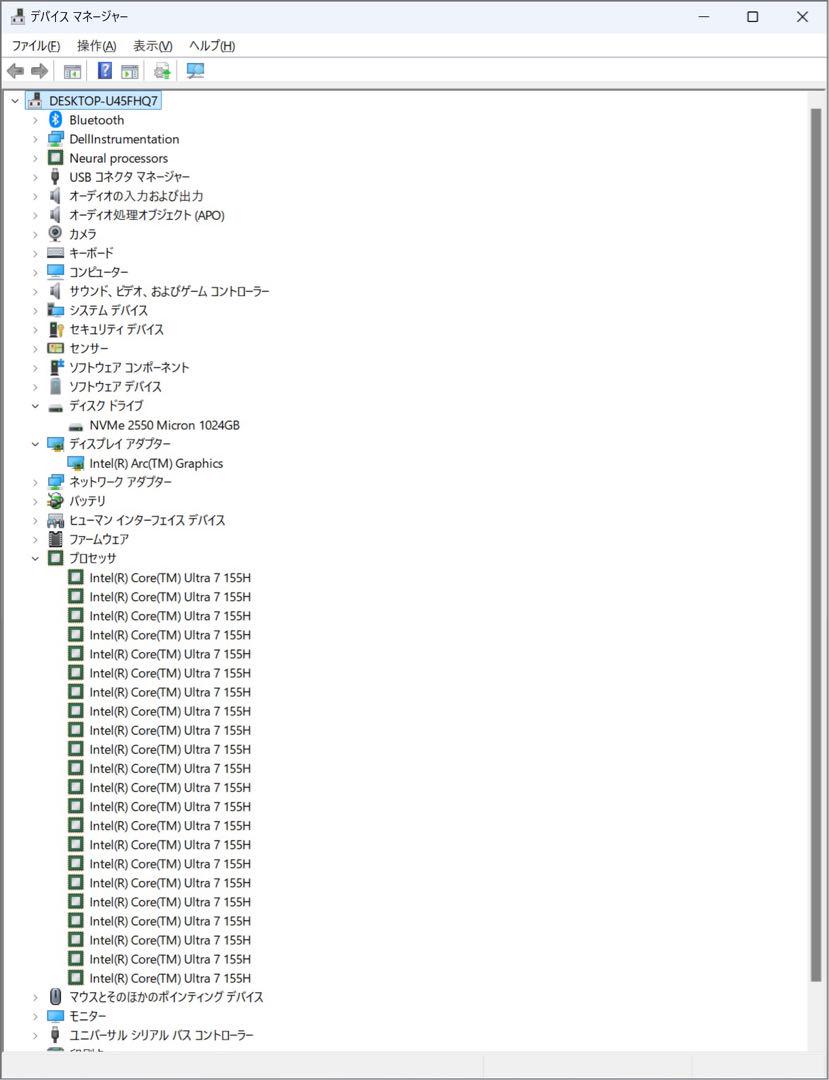Select the オーディオ処理オブジェクト (APO) row
Screen dimensions: 829x1080
147,215
